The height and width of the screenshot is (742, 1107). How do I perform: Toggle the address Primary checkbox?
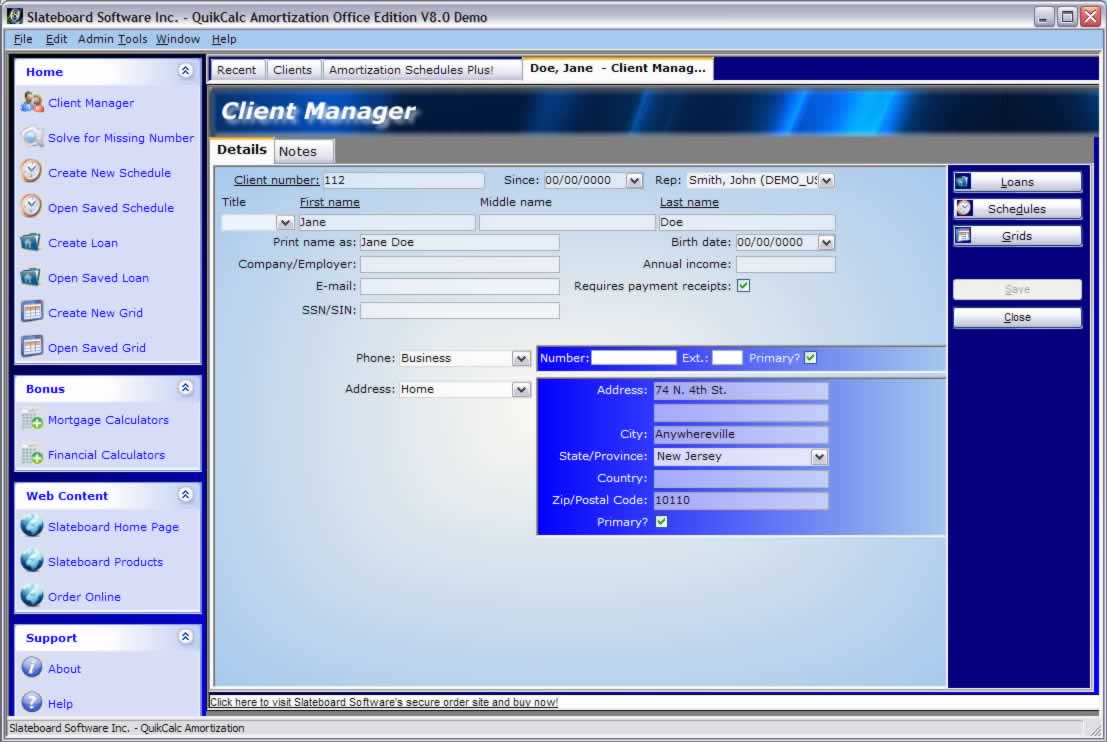click(661, 522)
